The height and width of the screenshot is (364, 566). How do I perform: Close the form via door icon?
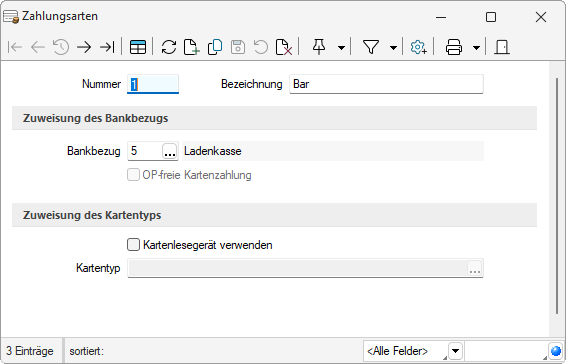502,47
